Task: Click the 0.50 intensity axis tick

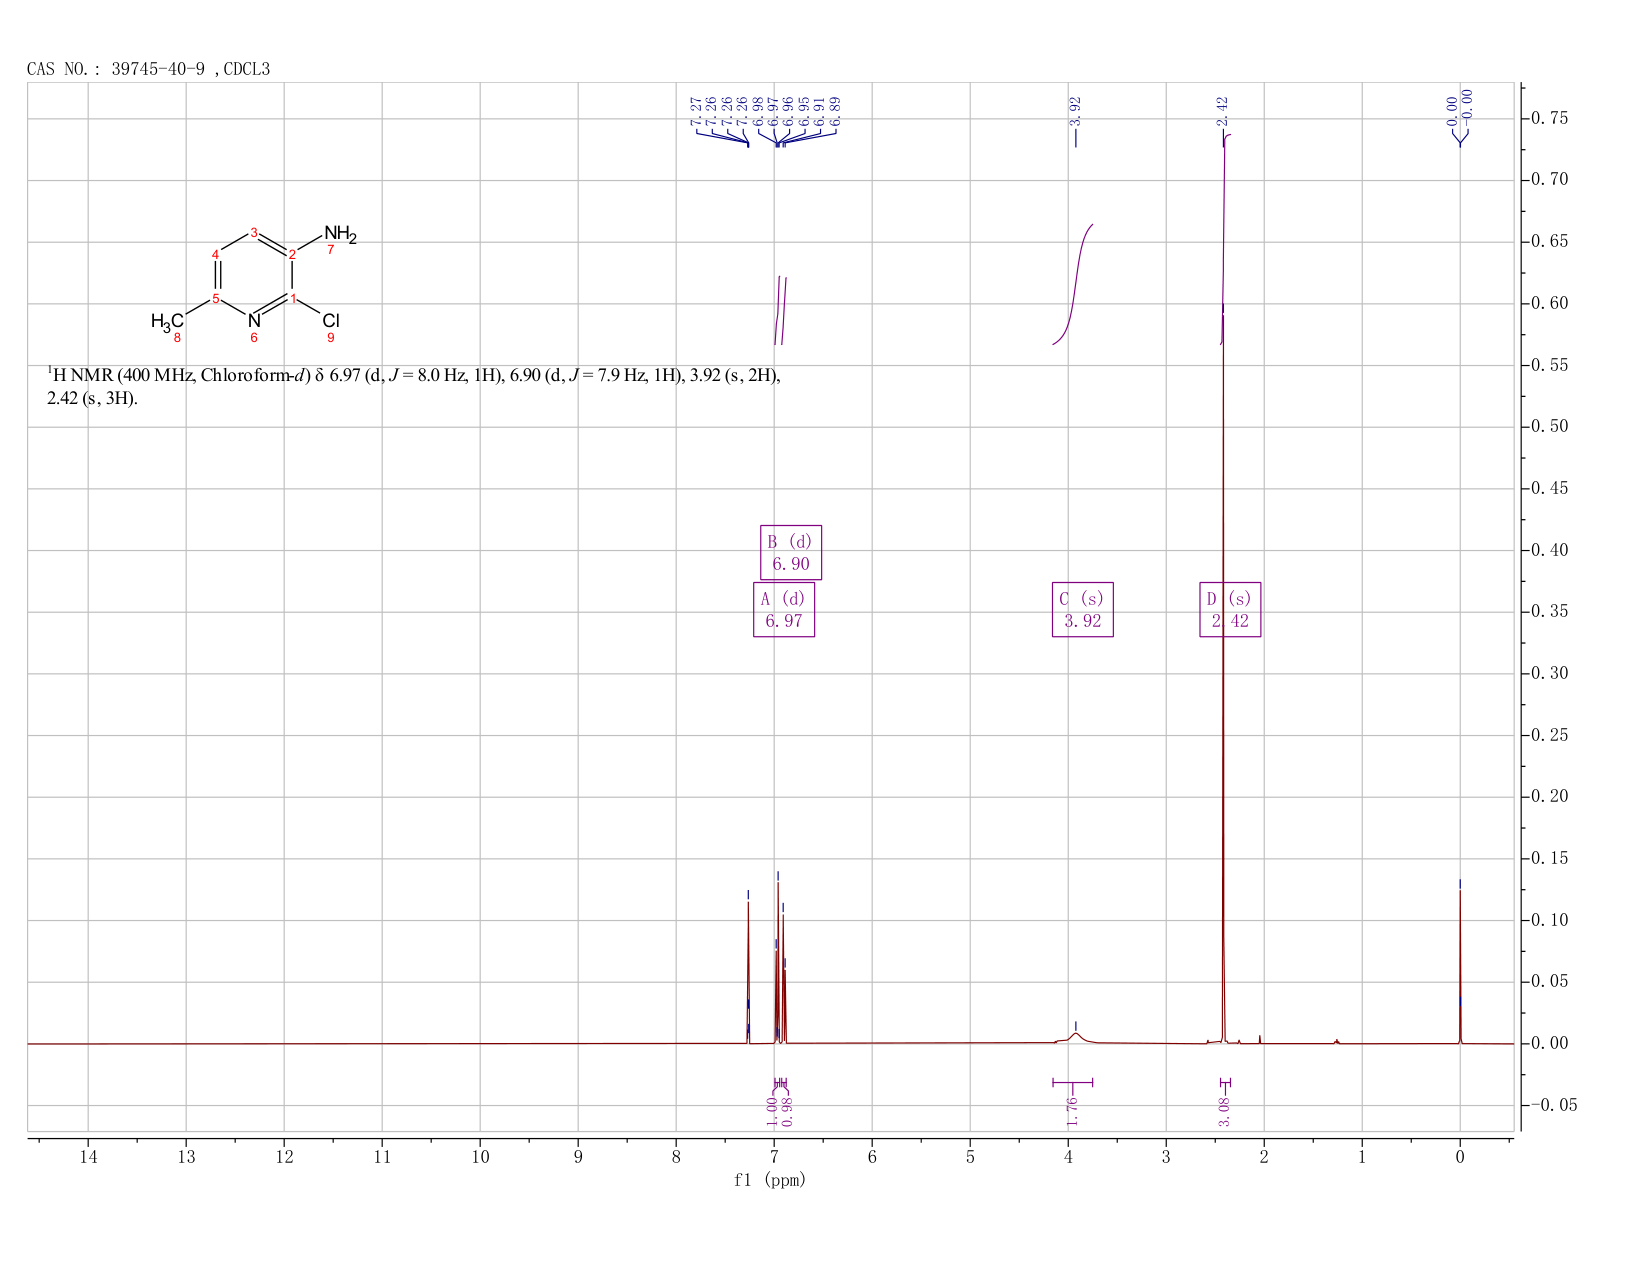Action: [1550, 427]
